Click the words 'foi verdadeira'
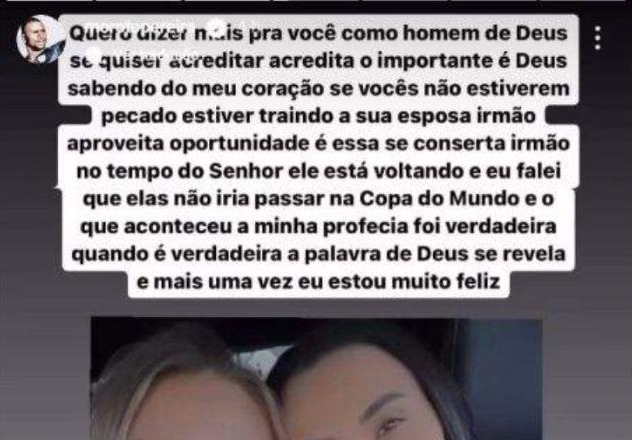This screenshot has height=440, width=632. point(485,226)
